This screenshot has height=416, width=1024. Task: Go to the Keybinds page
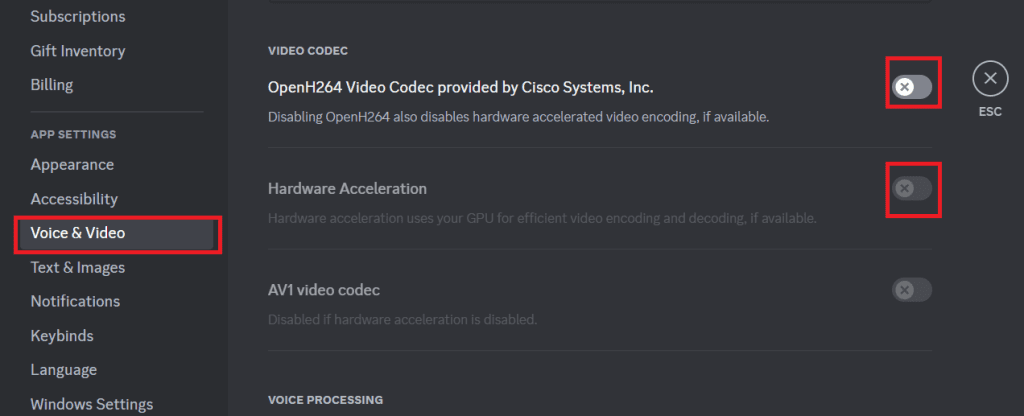pyautogui.click(x=62, y=335)
